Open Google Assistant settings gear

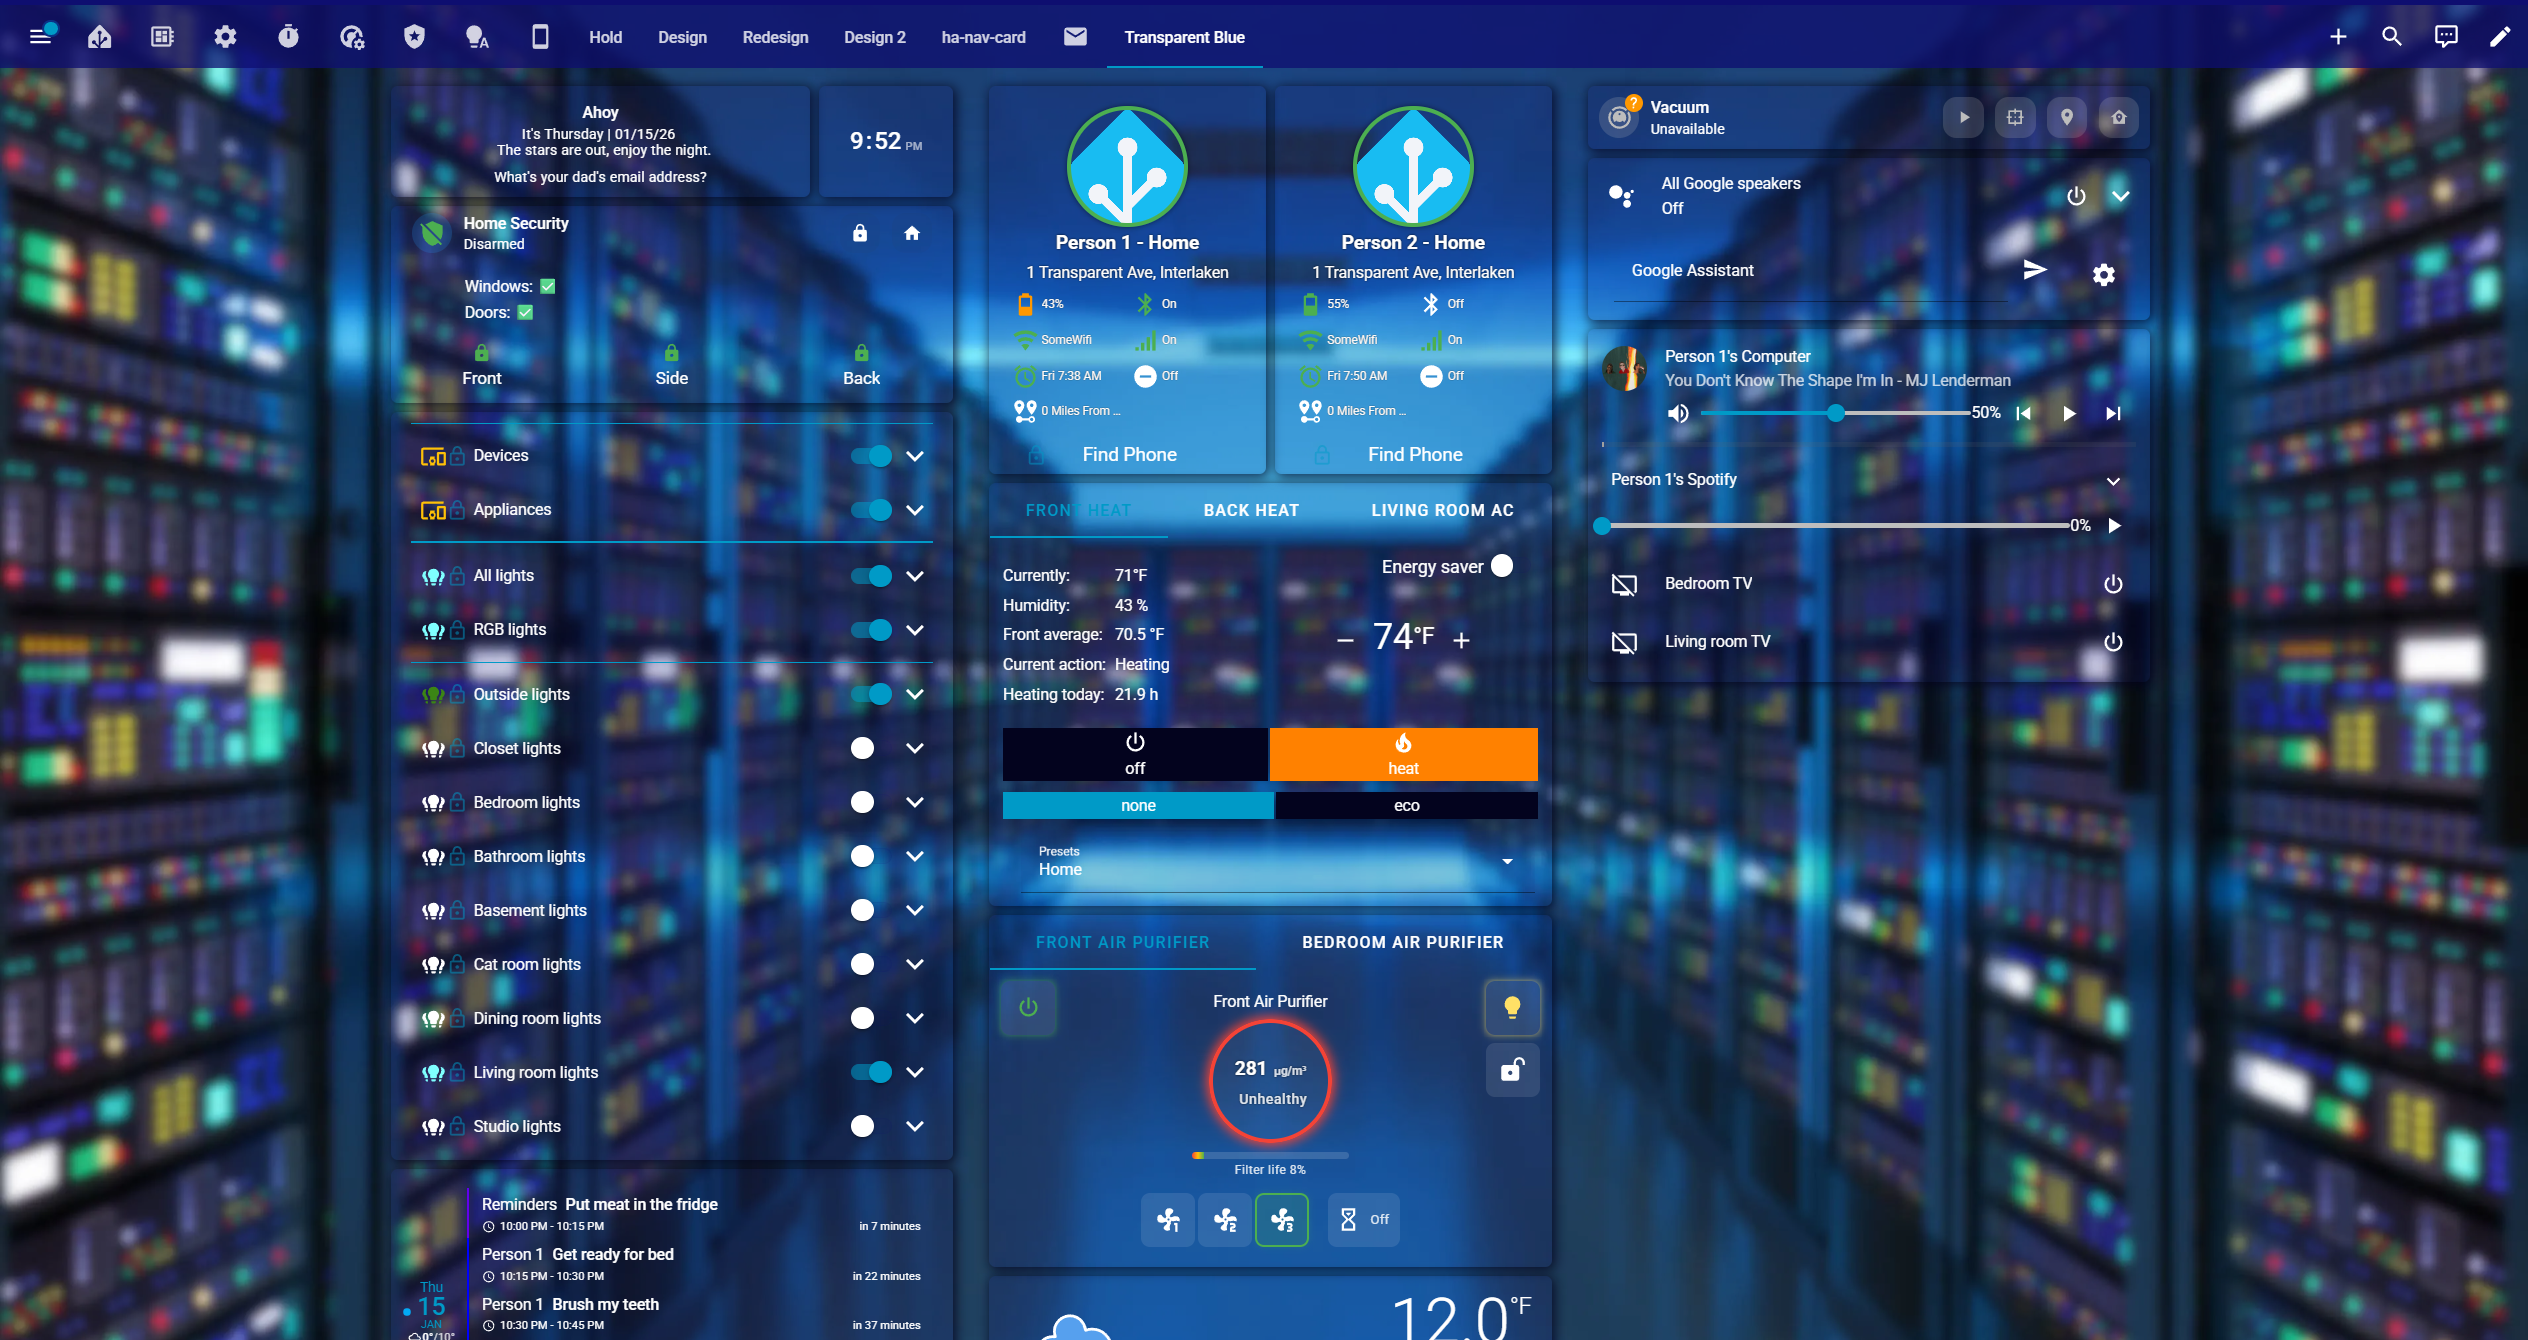[x=2104, y=274]
